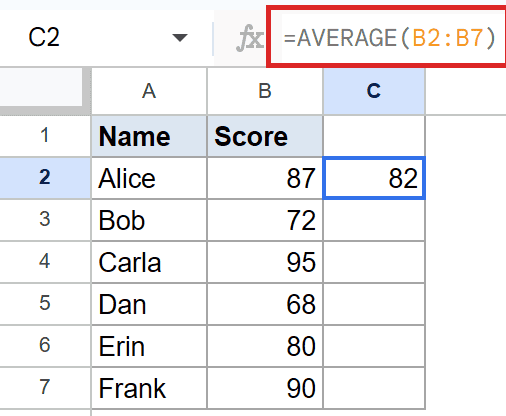Click empty cell C1 above 82
The height and width of the screenshot is (416, 506).
tap(374, 136)
